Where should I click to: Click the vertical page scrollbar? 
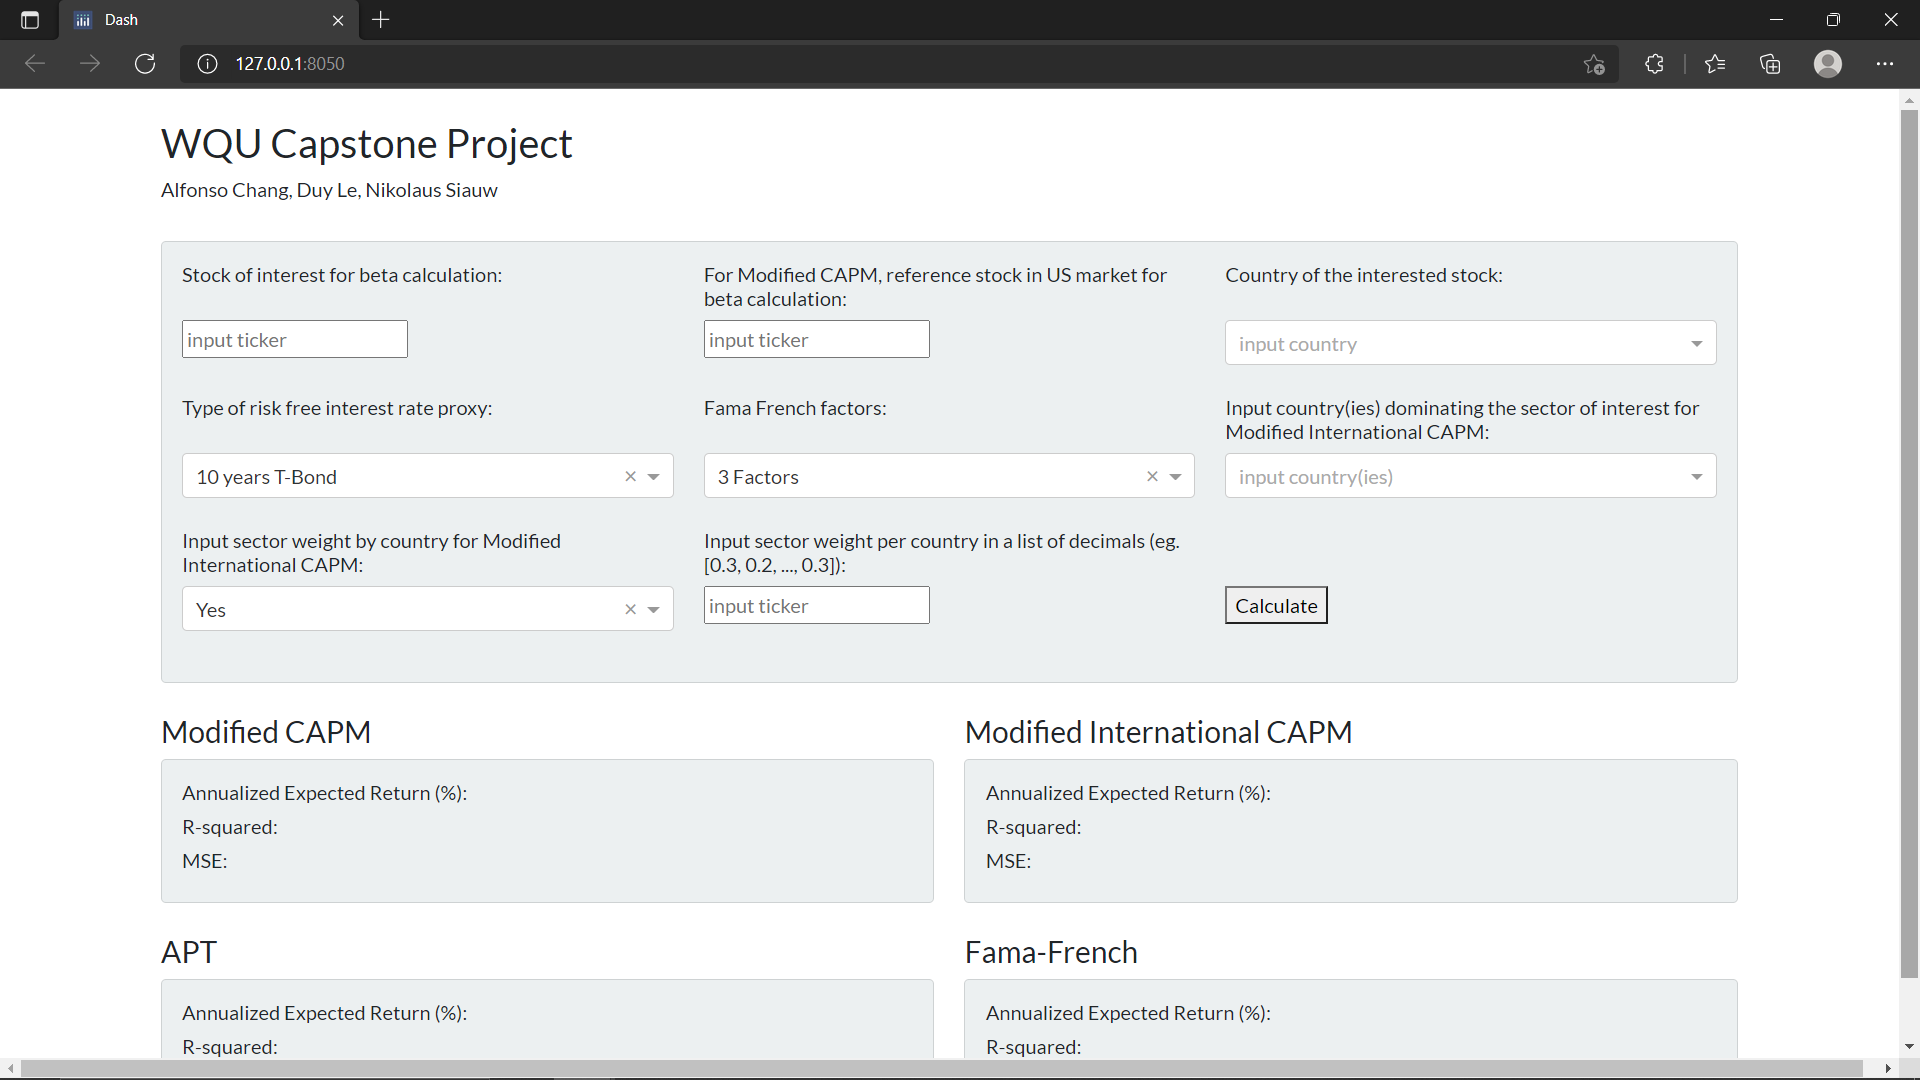point(1909,540)
